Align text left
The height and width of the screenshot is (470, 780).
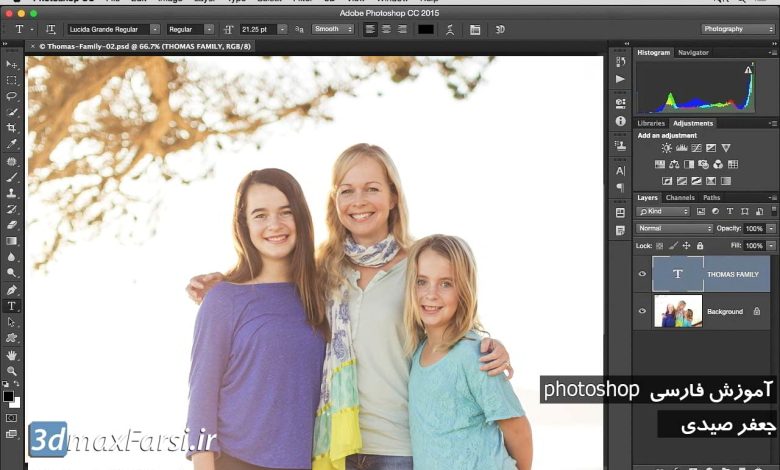370,29
